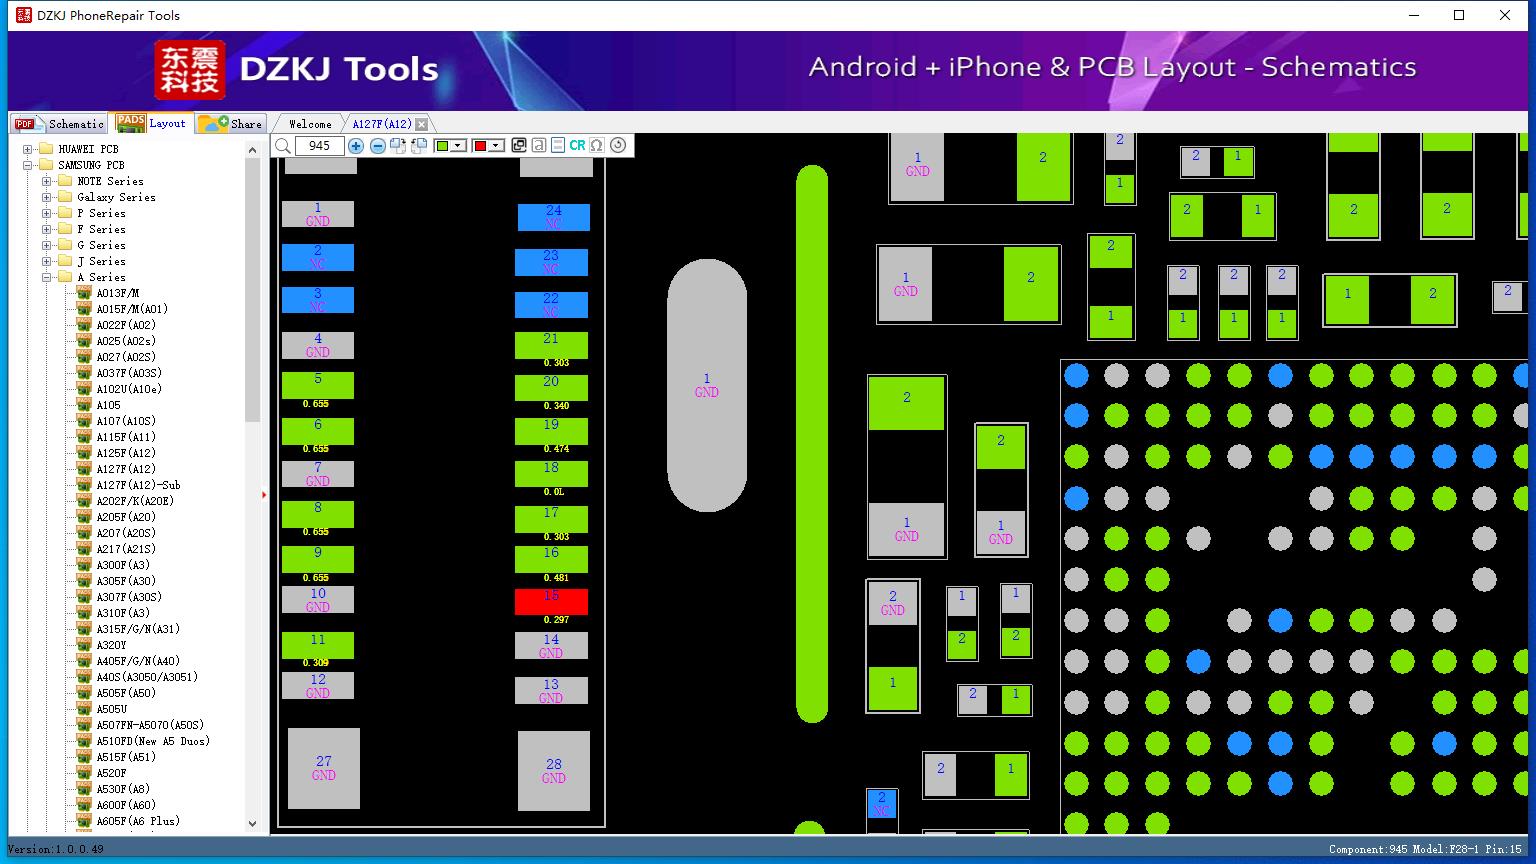Viewport: 1536px width, 864px height.
Task: Open the A217(A21S) layout entry
Action: [126, 549]
